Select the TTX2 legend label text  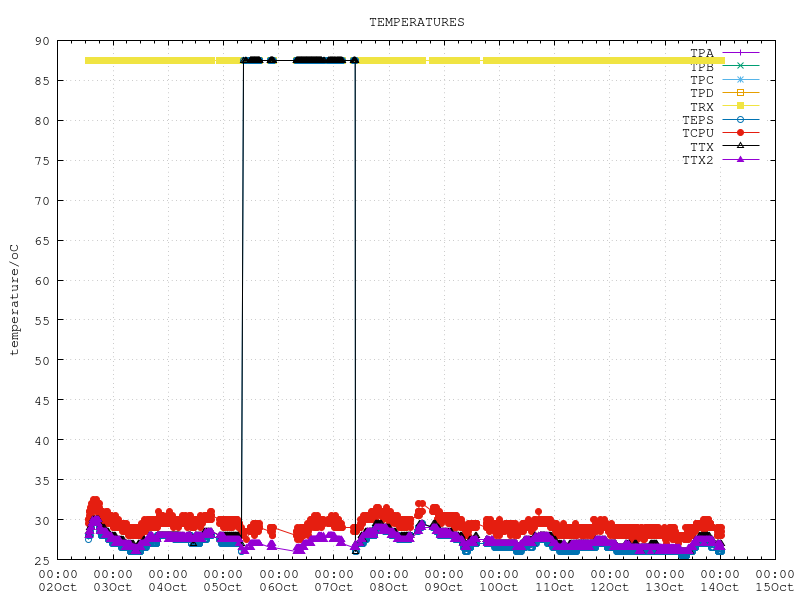pos(698,160)
